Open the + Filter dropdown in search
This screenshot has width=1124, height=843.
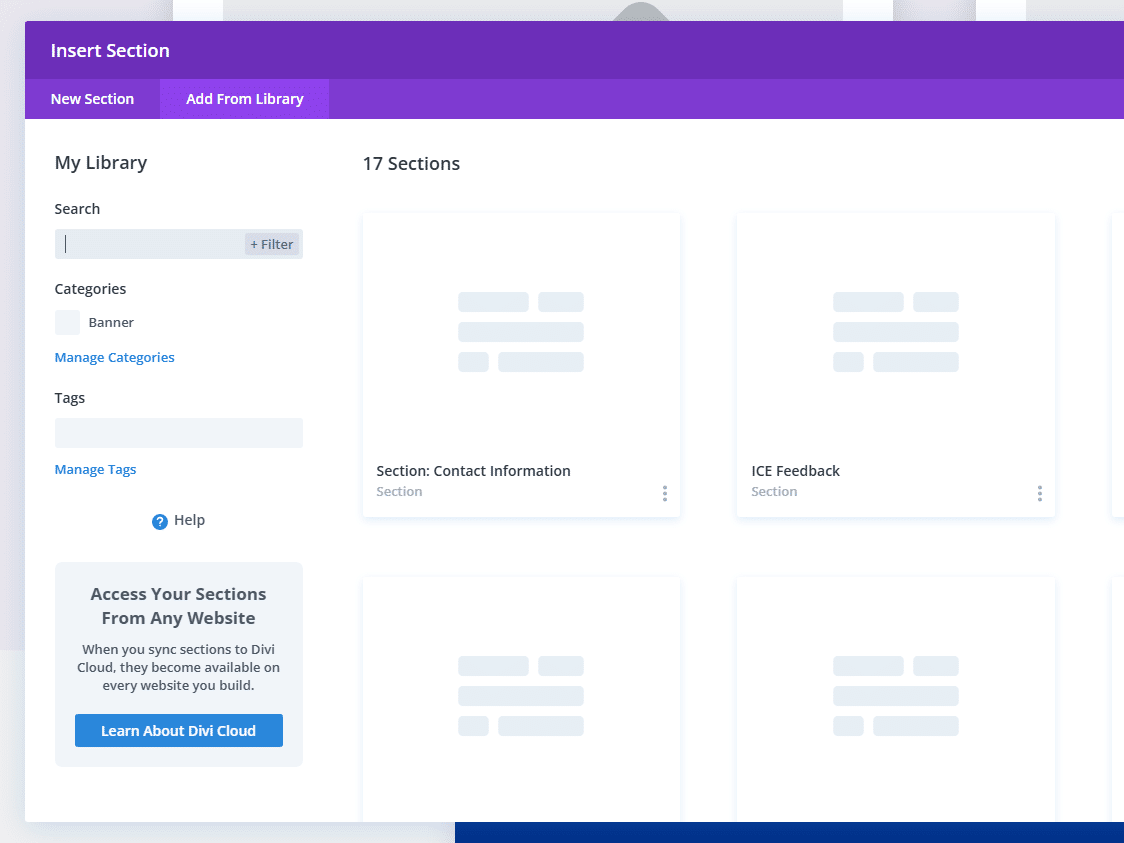(272, 244)
